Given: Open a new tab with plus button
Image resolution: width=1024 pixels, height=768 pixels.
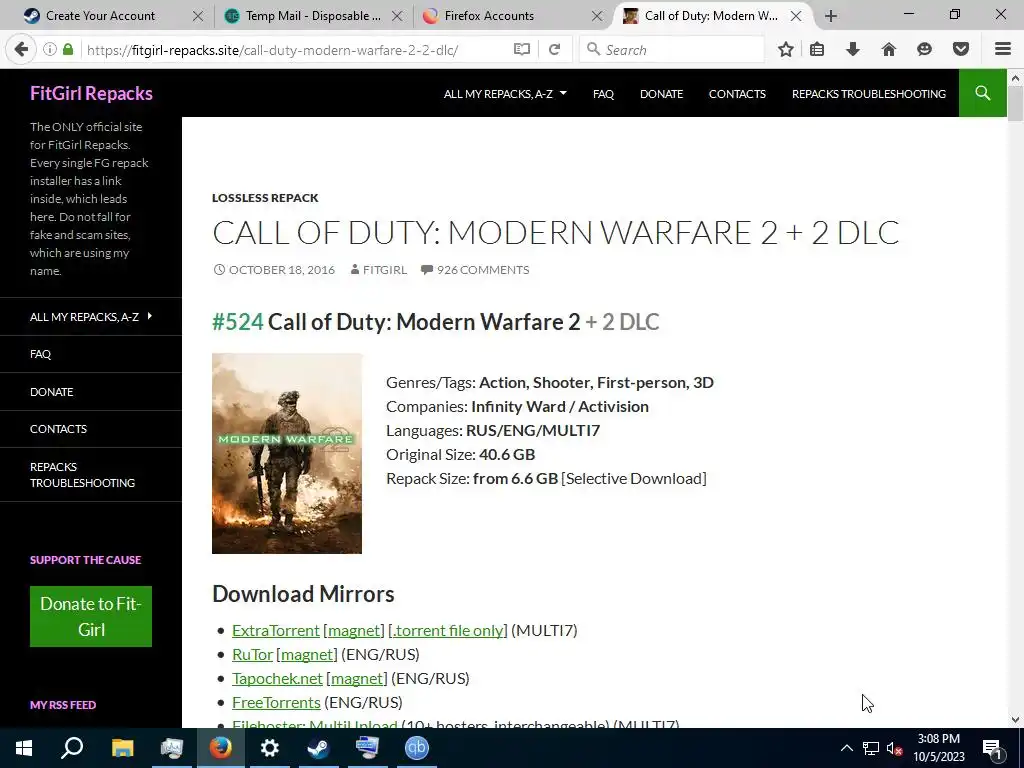Looking at the screenshot, I should click(831, 16).
